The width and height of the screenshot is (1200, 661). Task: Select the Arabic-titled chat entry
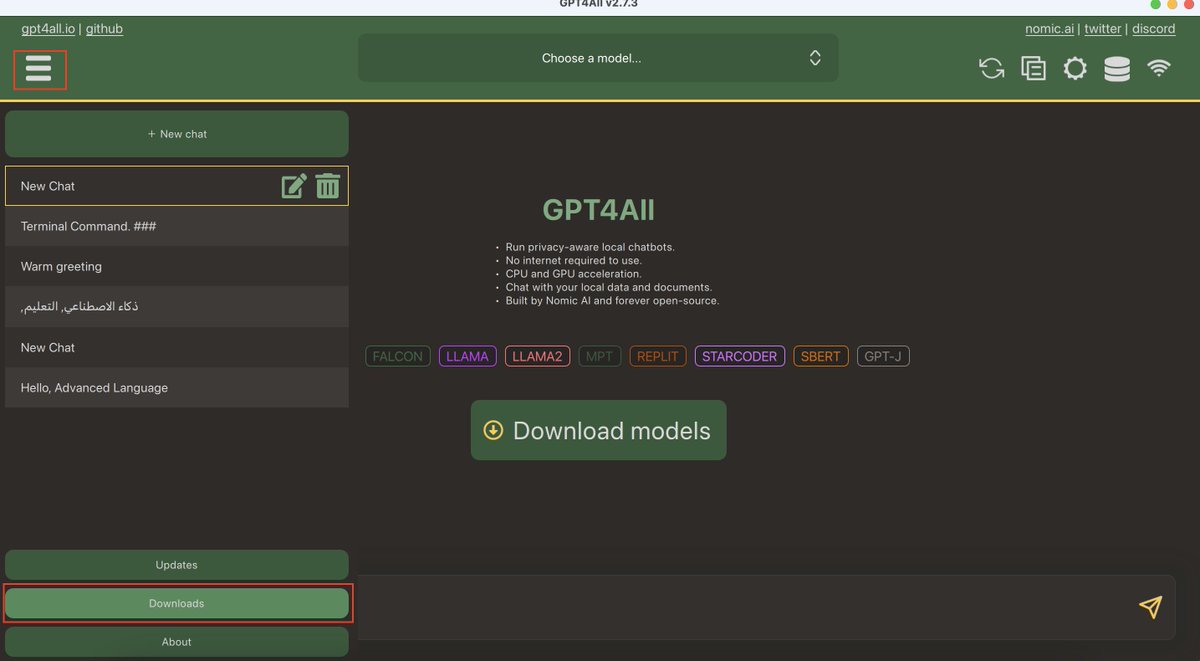(177, 306)
